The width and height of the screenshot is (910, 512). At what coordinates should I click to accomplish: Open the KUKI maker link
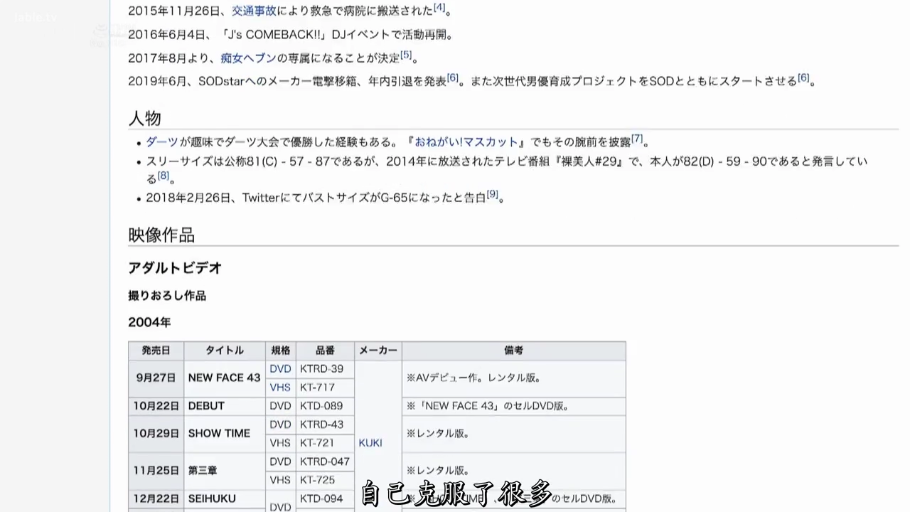pyautogui.click(x=370, y=443)
